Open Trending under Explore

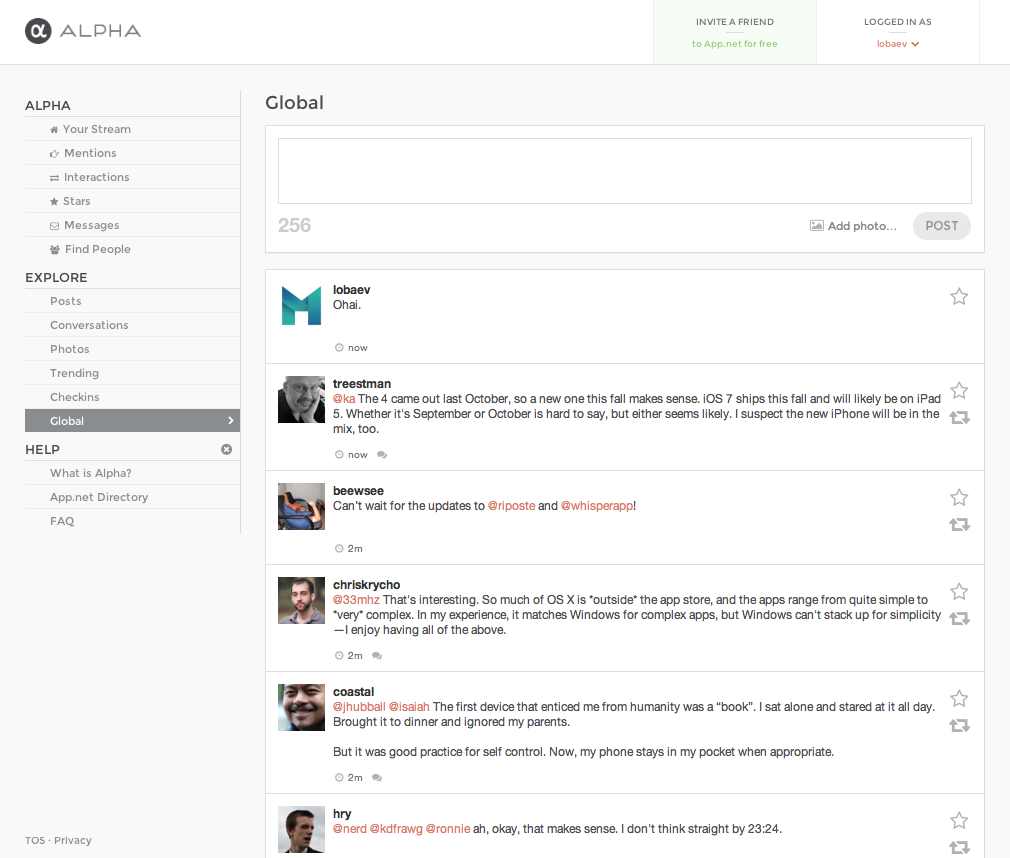[x=74, y=373]
